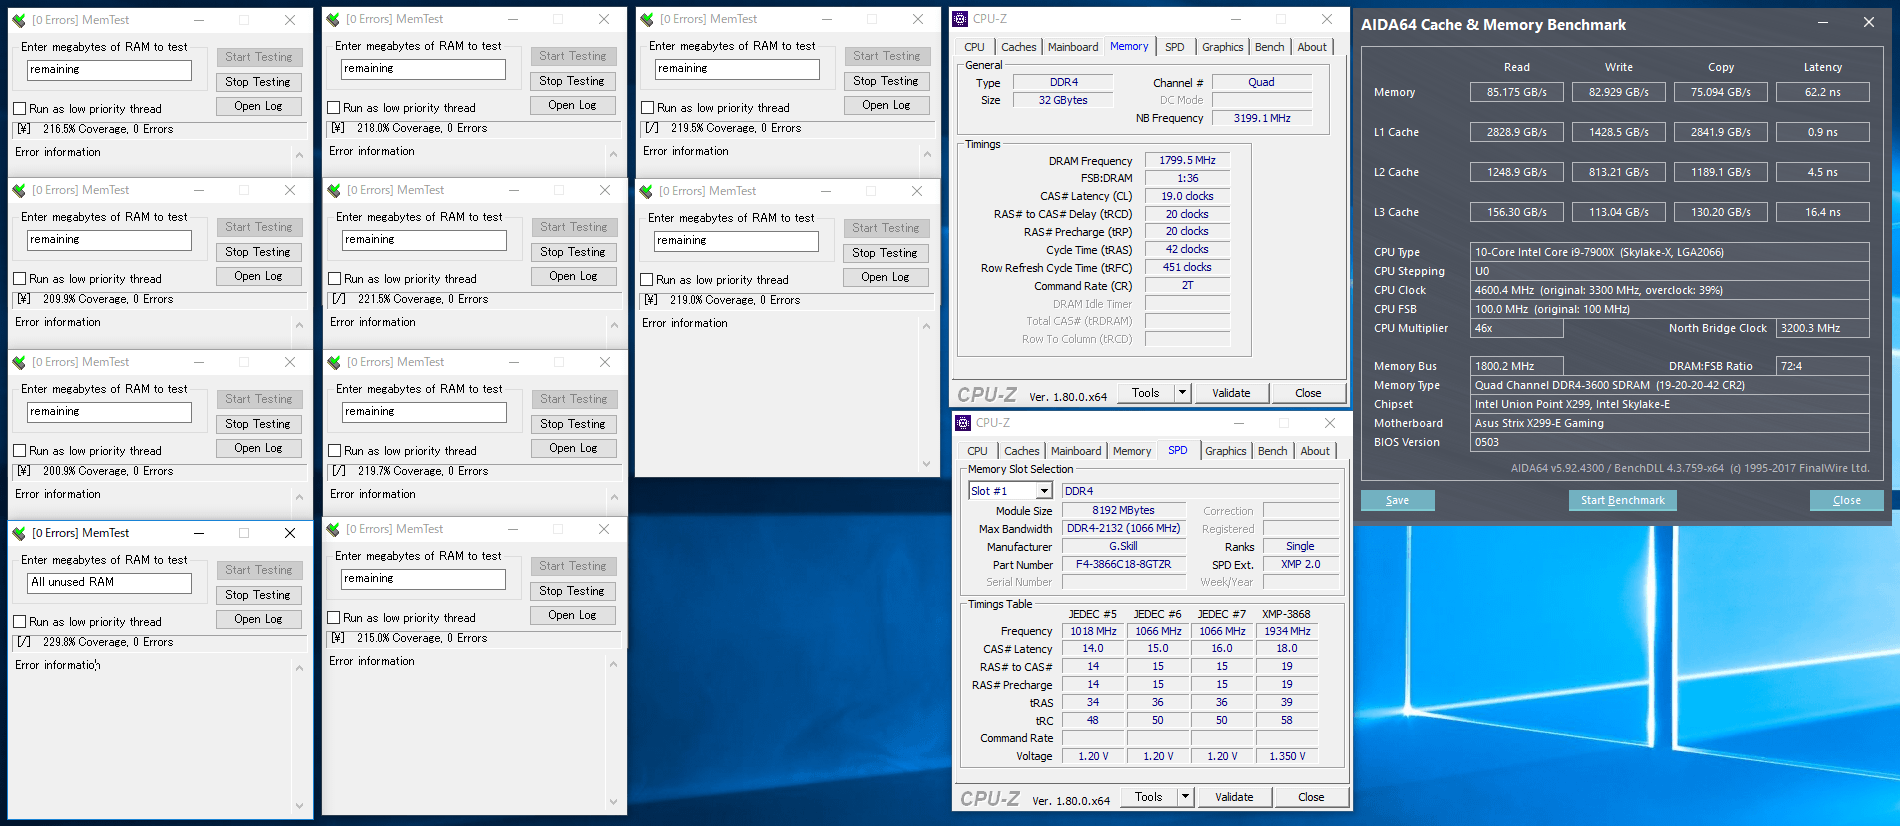This screenshot has width=1900, height=826.
Task: Enable low priority thread in 216.5% coverage MemTest
Action: click(19, 109)
